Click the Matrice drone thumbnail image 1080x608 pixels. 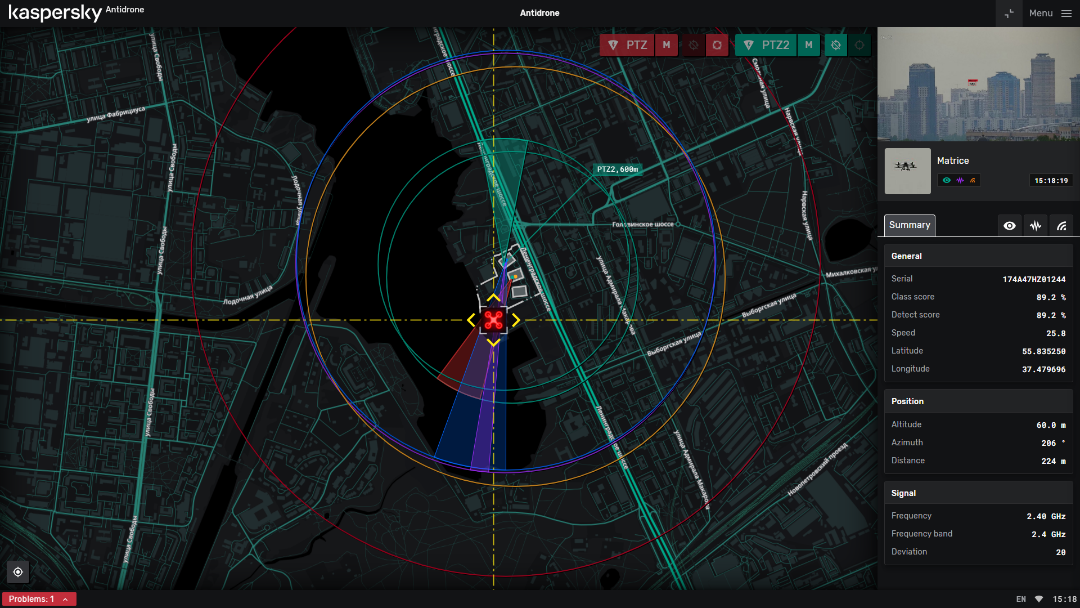point(907,170)
